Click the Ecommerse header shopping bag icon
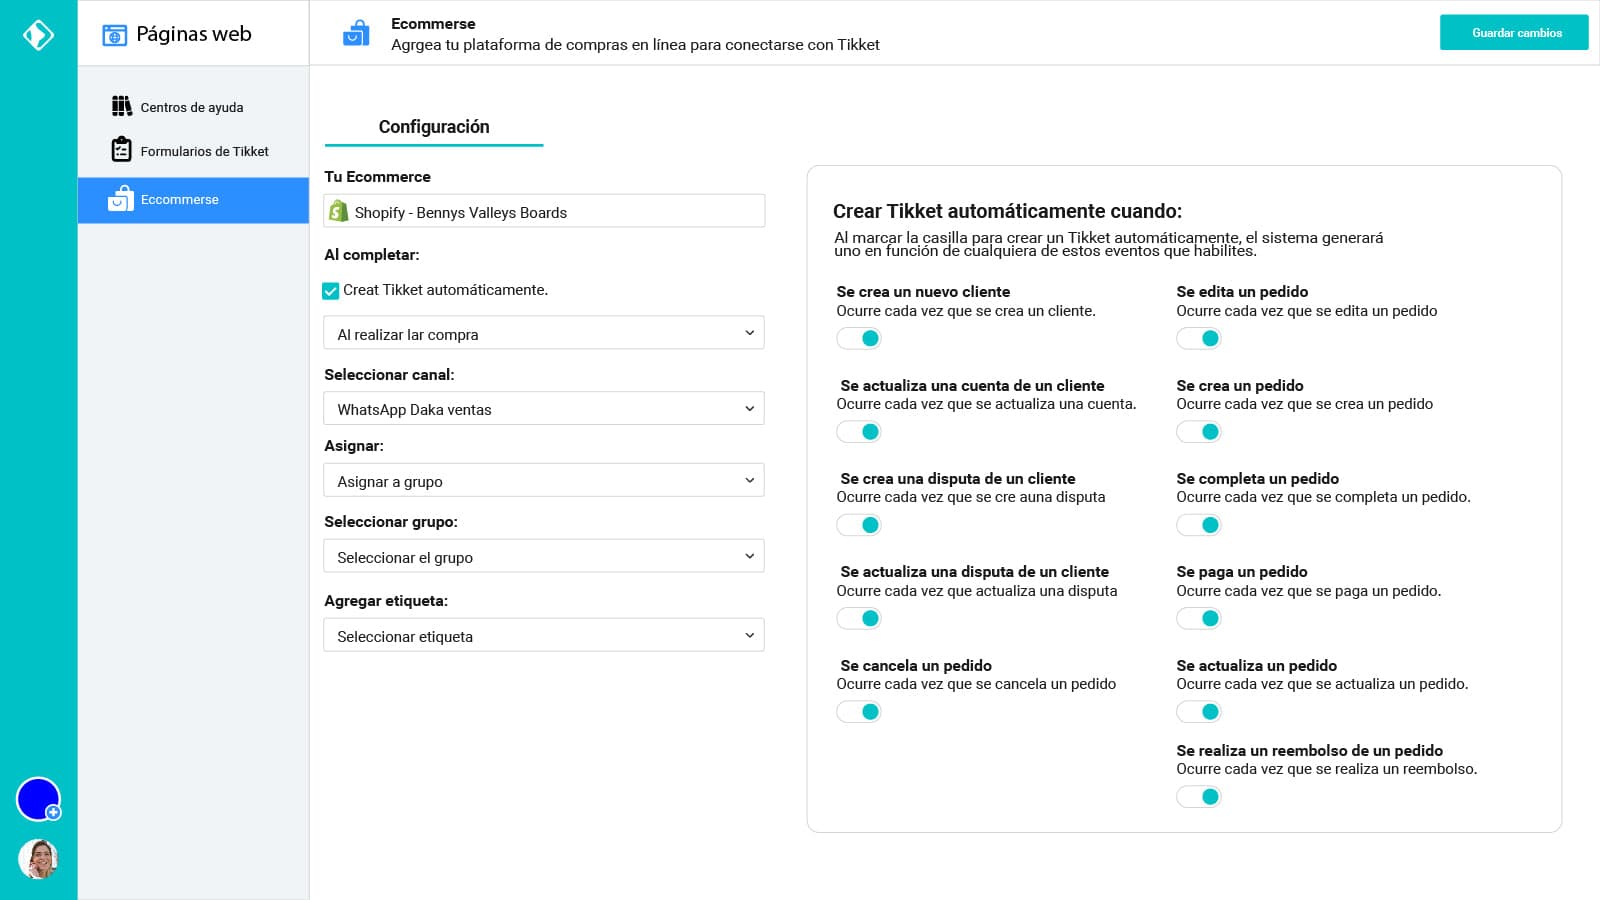This screenshot has width=1600, height=900. (x=356, y=34)
